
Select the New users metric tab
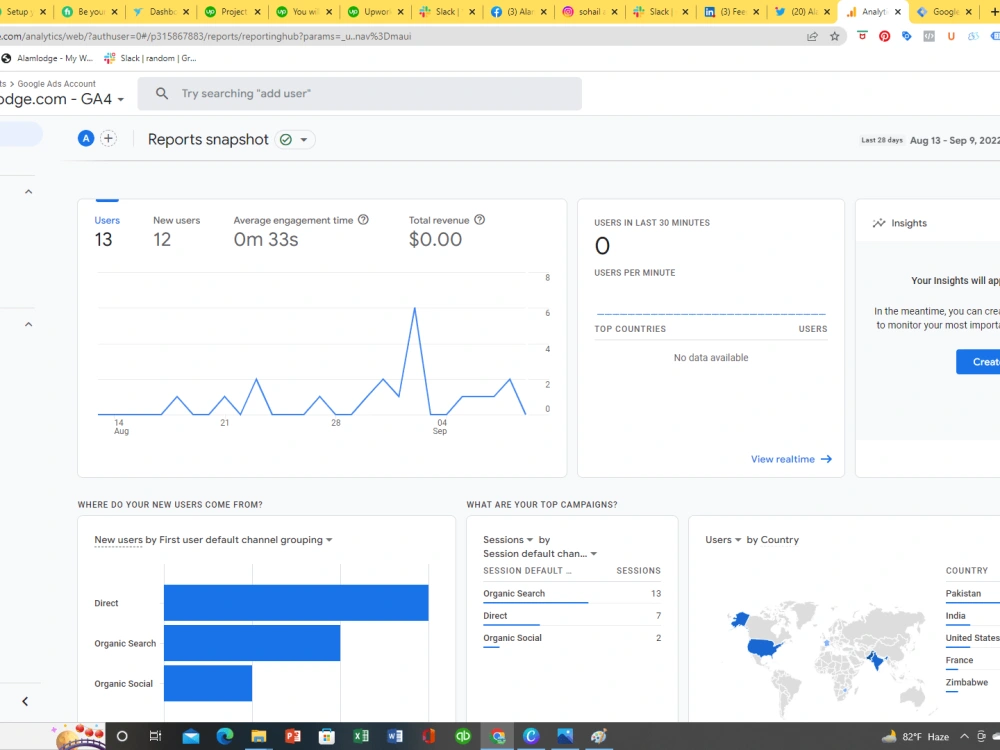tap(176, 231)
